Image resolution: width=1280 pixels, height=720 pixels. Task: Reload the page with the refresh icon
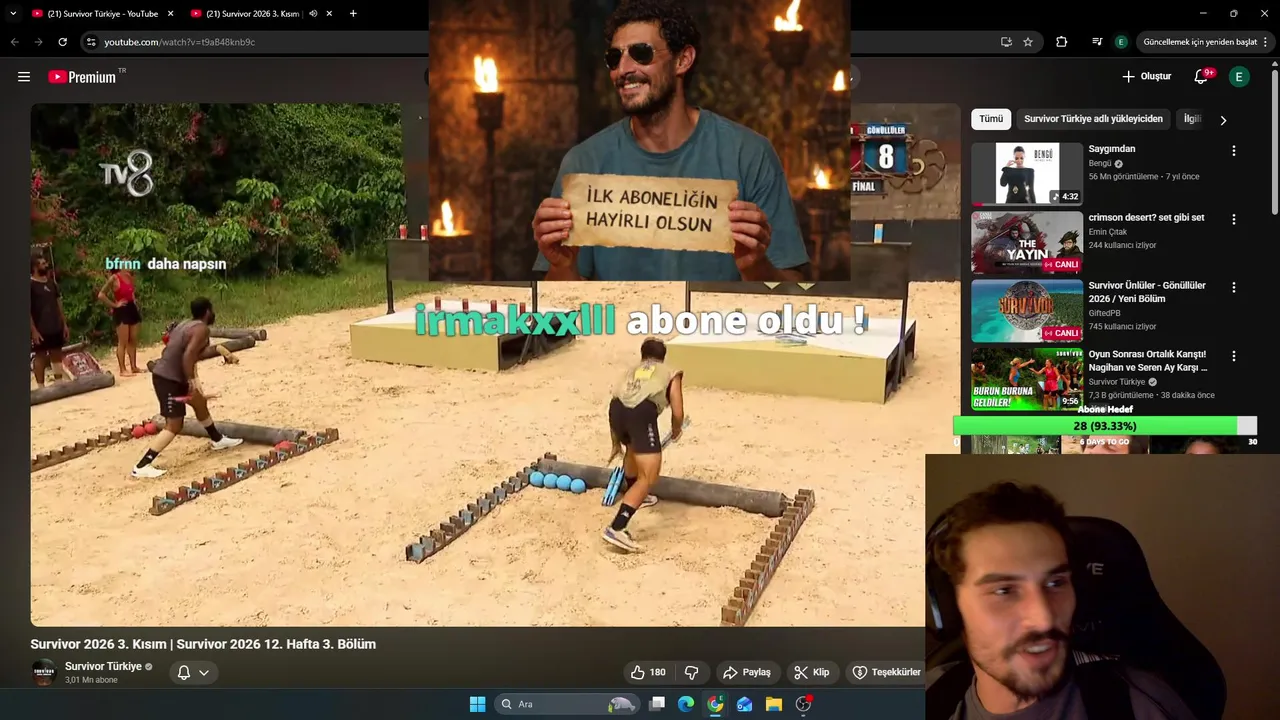62,42
